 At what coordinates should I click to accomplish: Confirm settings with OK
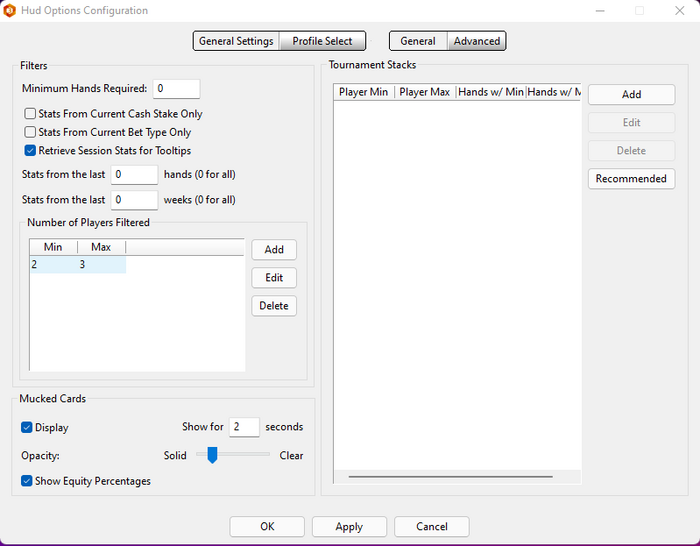pyautogui.click(x=267, y=527)
